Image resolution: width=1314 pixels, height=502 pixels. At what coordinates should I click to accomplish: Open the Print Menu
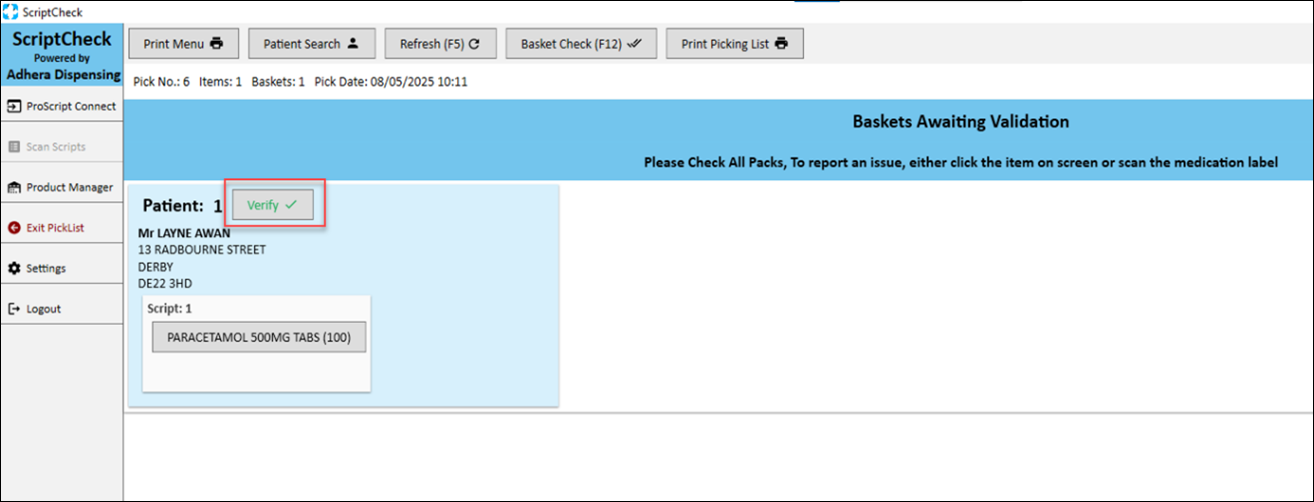(x=183, y=44)
